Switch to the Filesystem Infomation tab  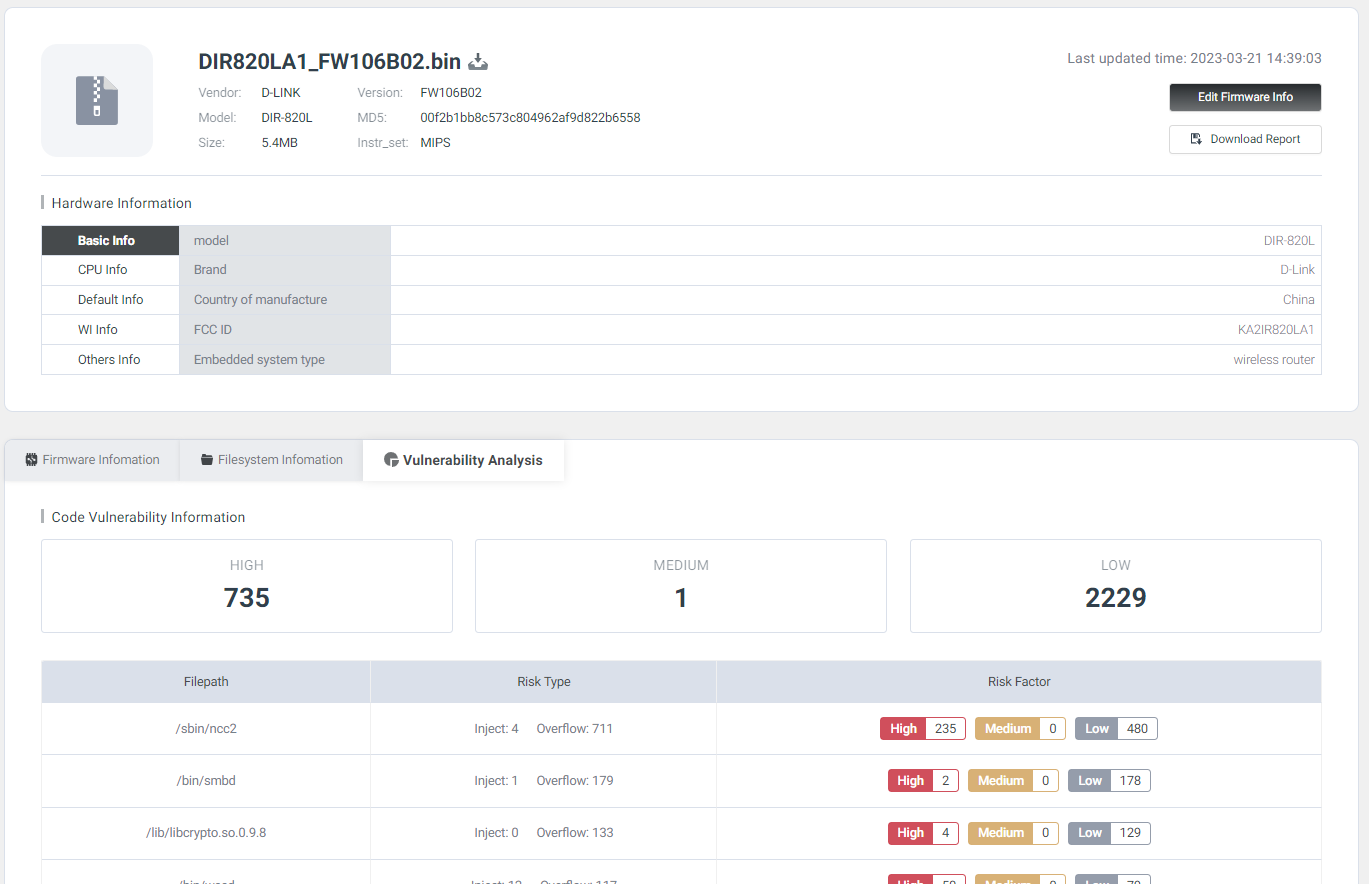pos(271,460)
